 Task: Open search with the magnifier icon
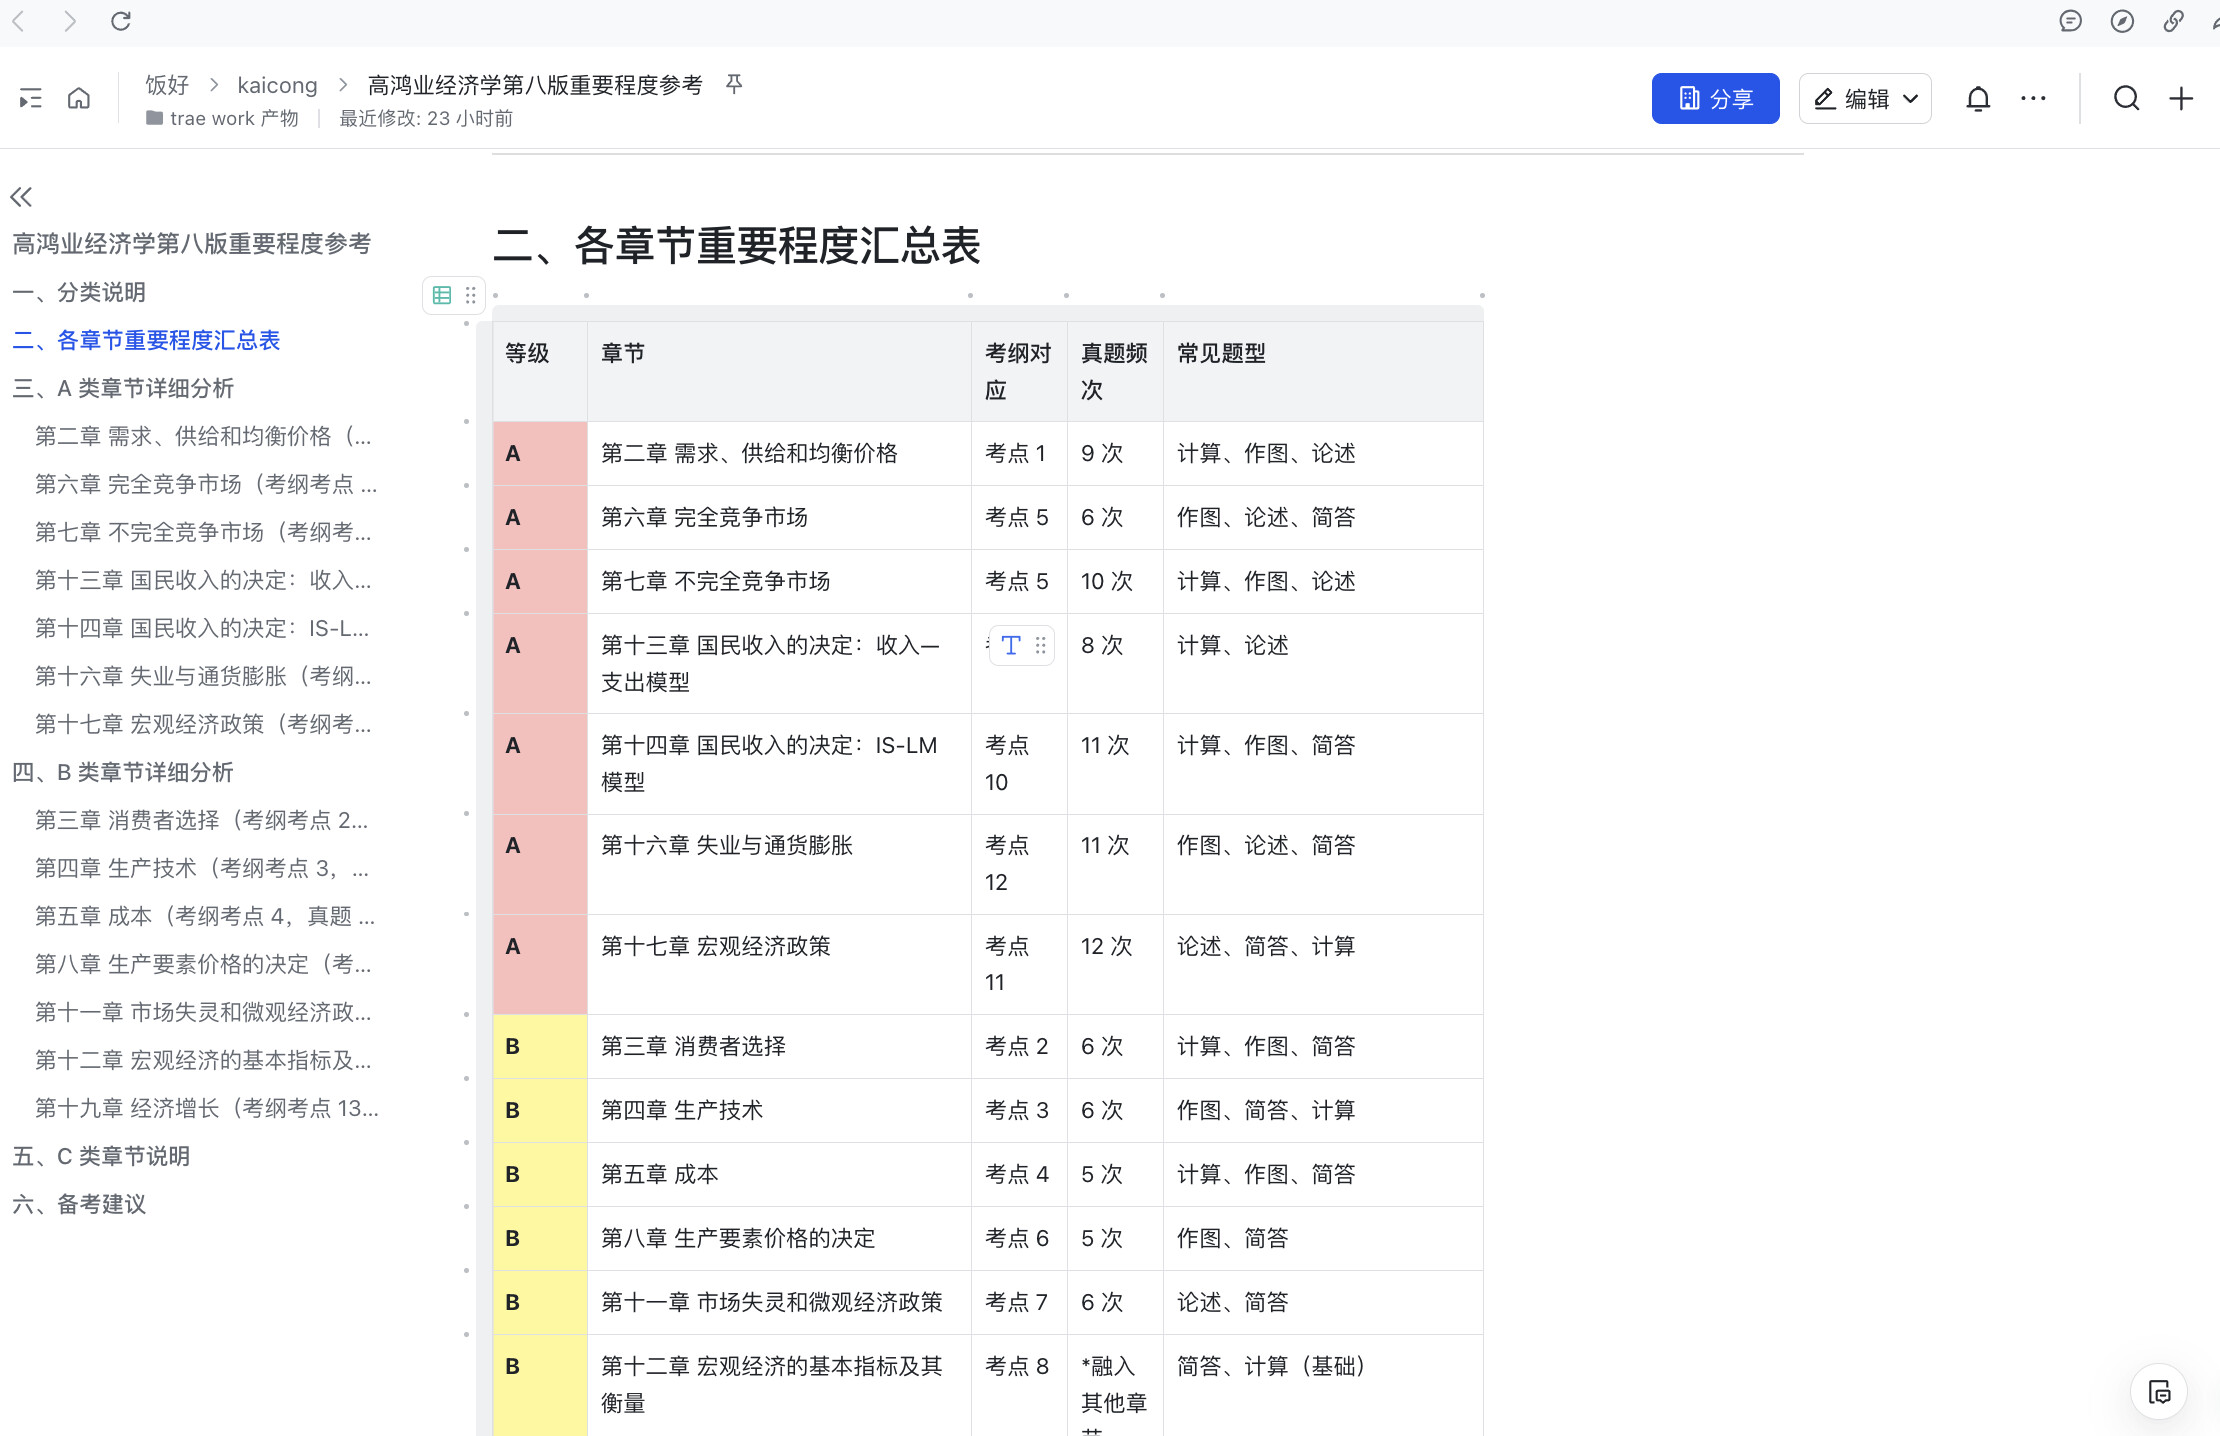click(2126, 98)
